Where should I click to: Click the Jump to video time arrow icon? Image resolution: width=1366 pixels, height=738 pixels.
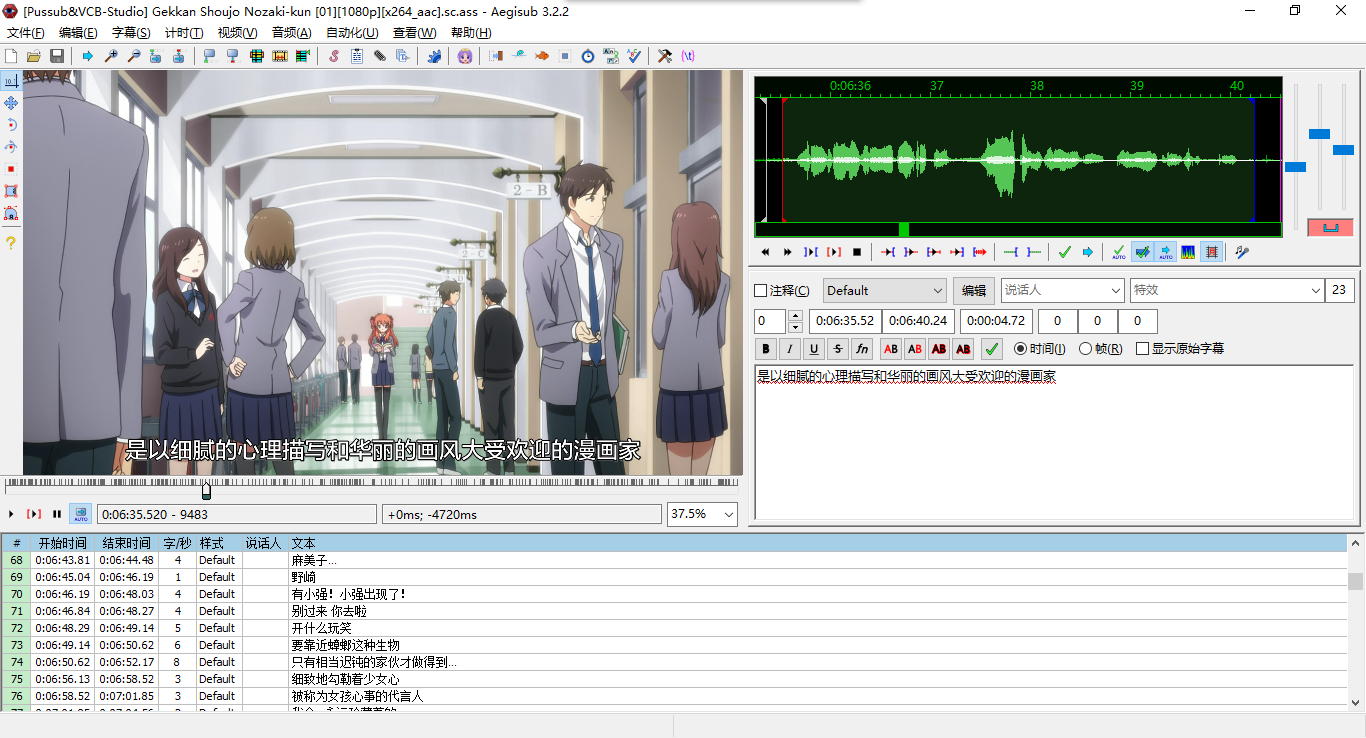coord(88,56)
